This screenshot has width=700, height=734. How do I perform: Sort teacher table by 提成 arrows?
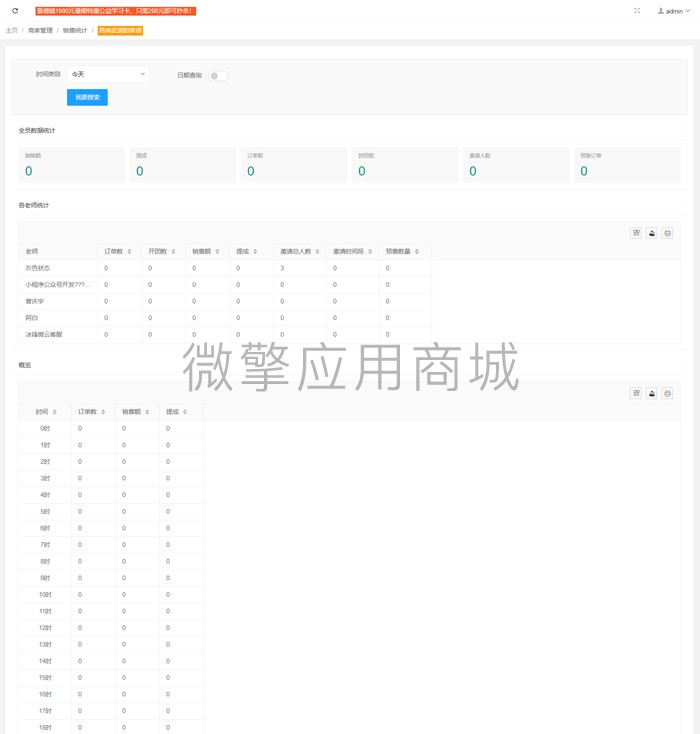coord(255,252)
